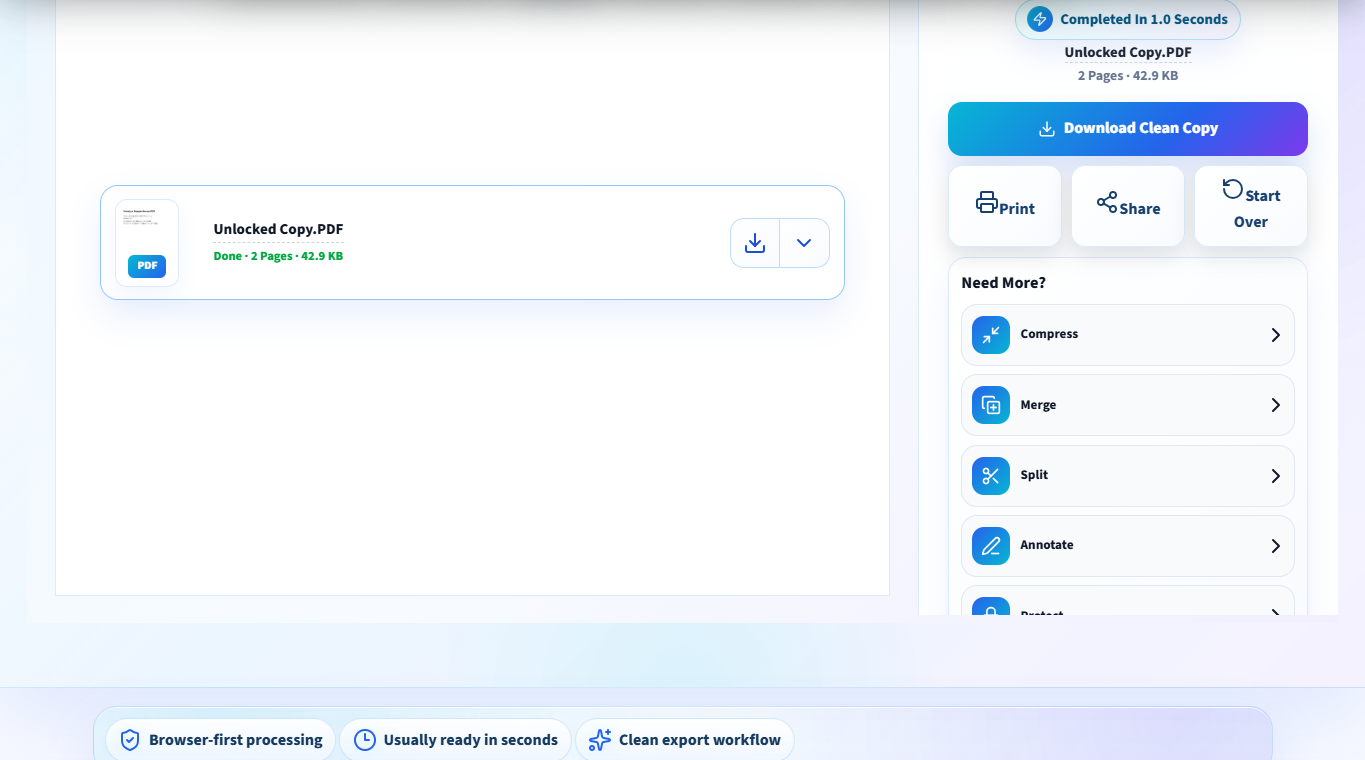Click the 'Done · 2 Pages · 42.9 KB' status
The image size is (1365, 760).
pos(278,256)
